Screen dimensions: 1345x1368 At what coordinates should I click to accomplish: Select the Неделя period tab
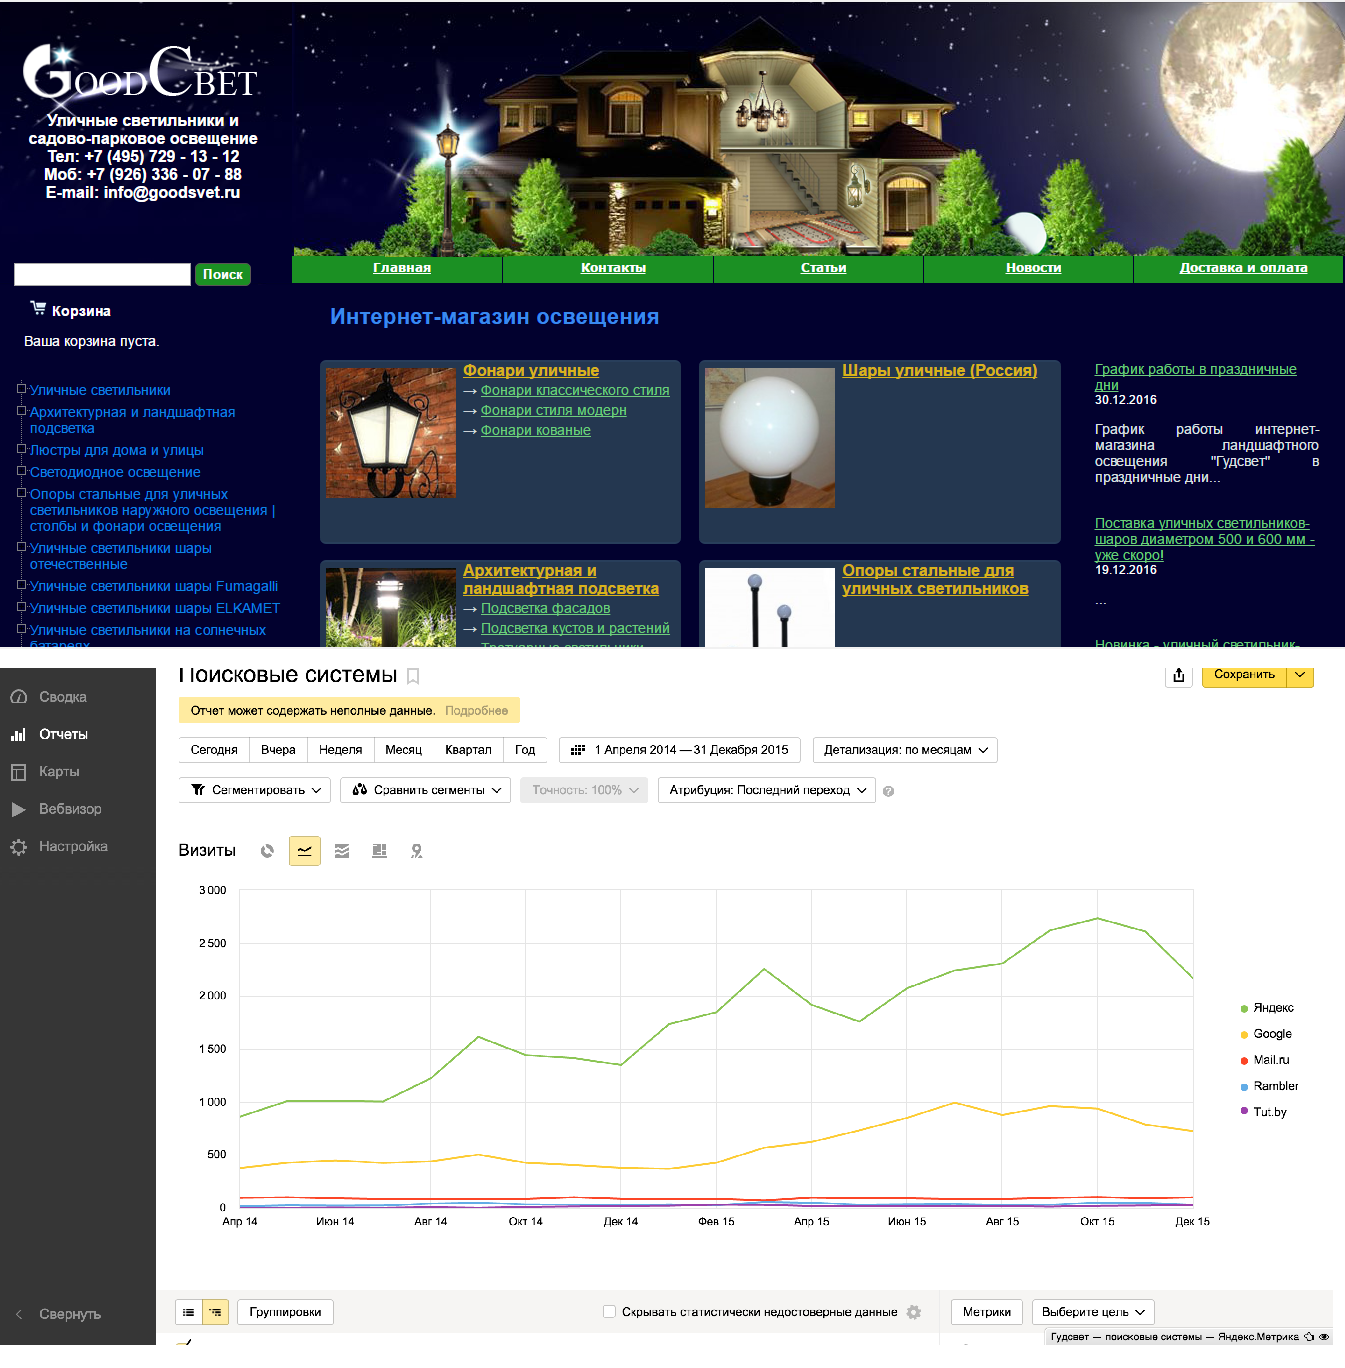[341, 750]
